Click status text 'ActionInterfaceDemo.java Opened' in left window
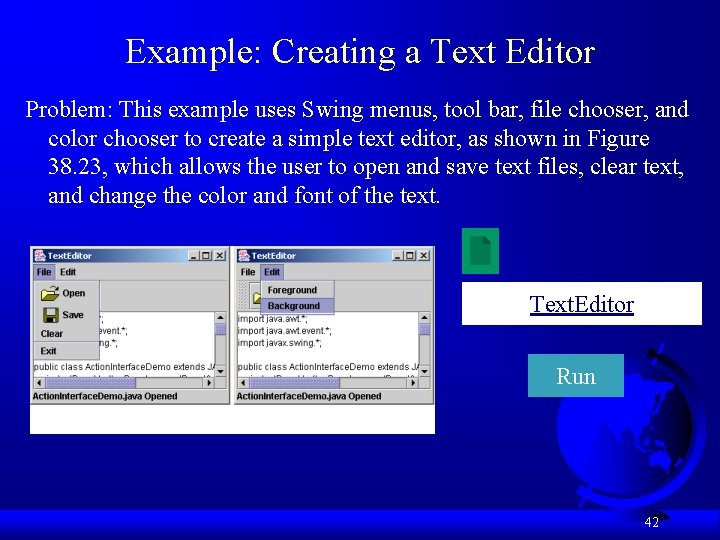This screenshot has height=540, width=720. pos(105,396)
